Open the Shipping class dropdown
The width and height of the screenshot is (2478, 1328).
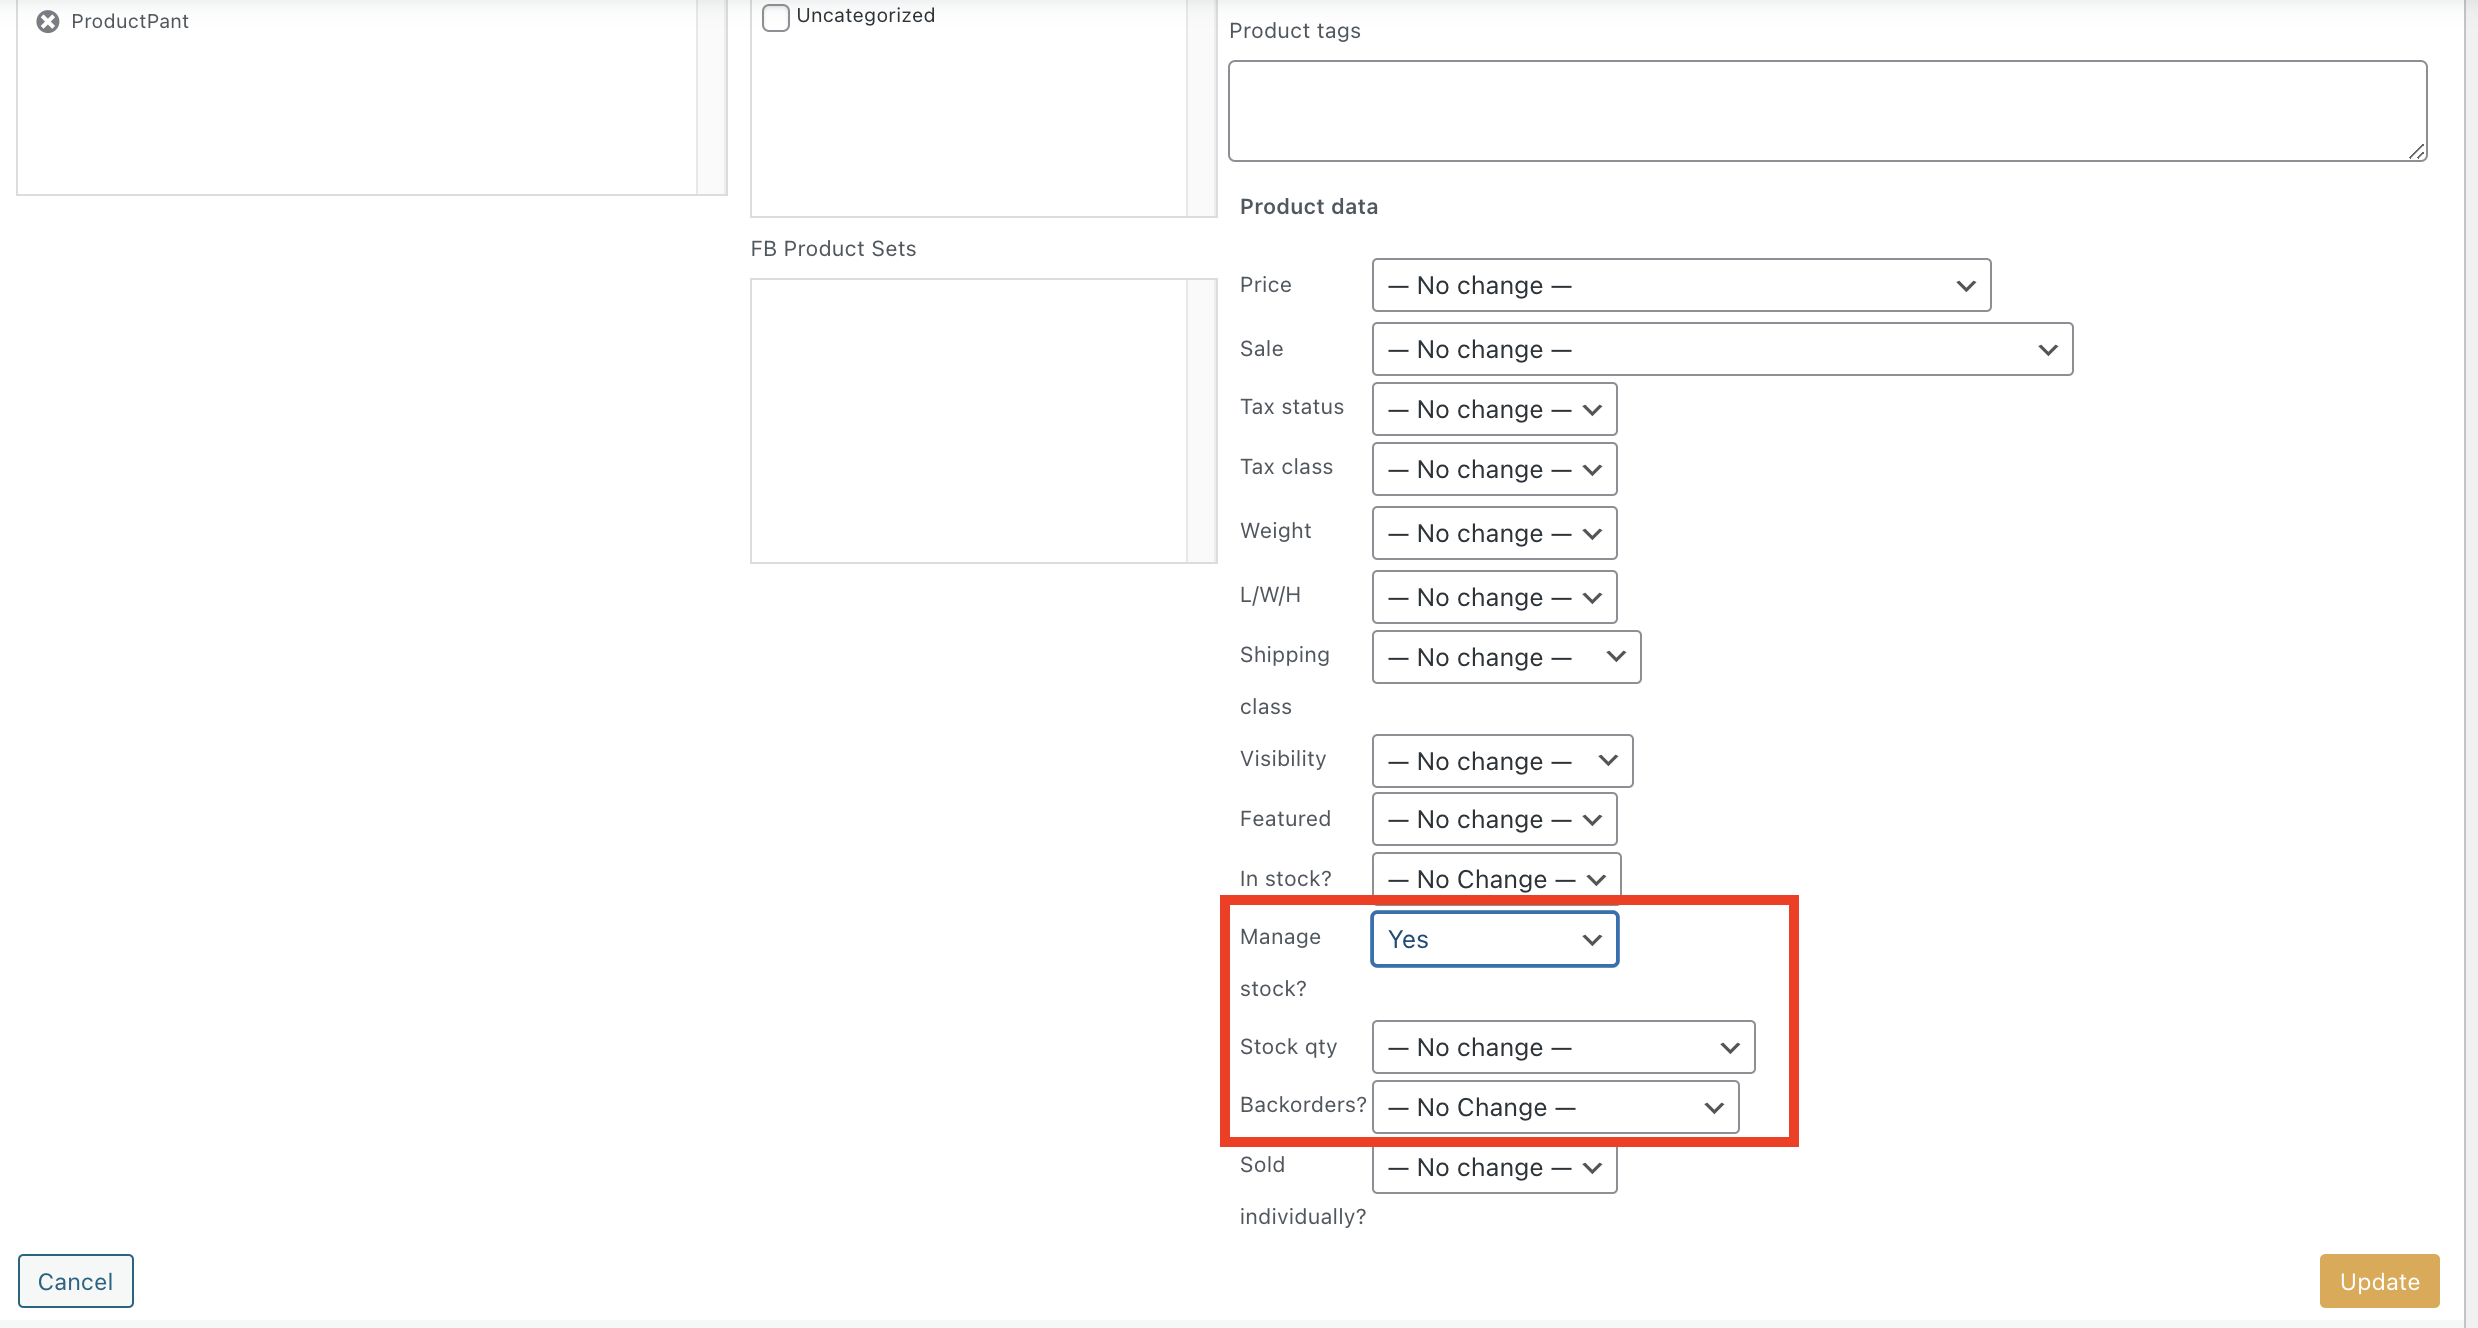(1506, 657)
